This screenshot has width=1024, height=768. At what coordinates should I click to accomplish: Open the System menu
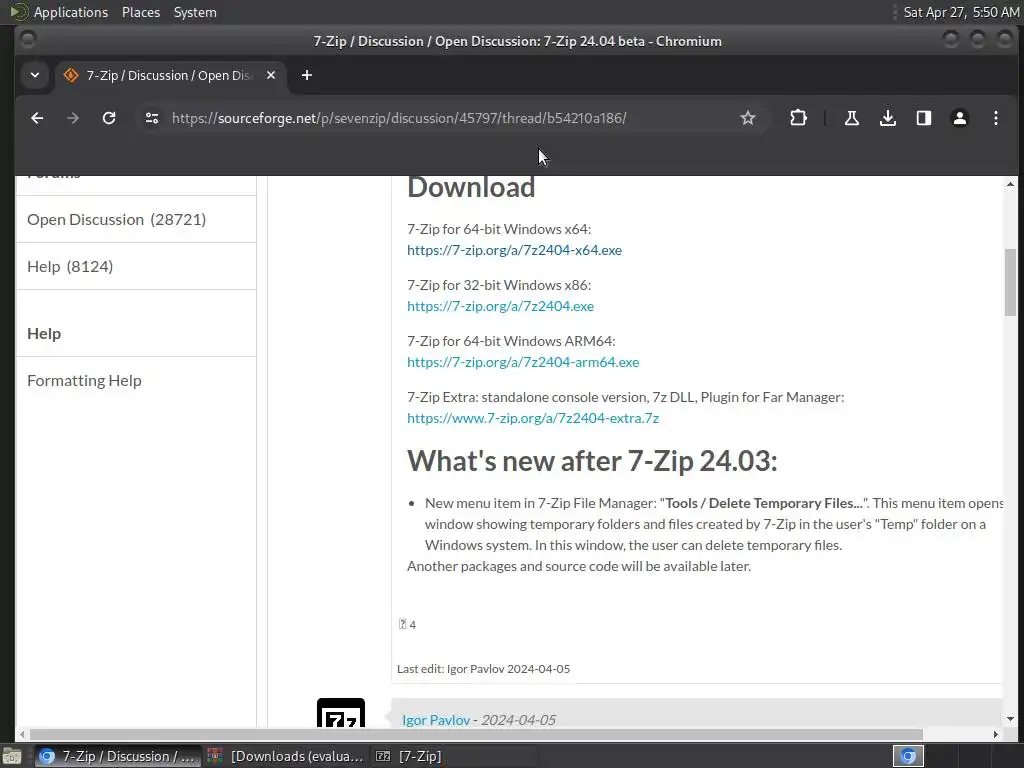(195, 12)
